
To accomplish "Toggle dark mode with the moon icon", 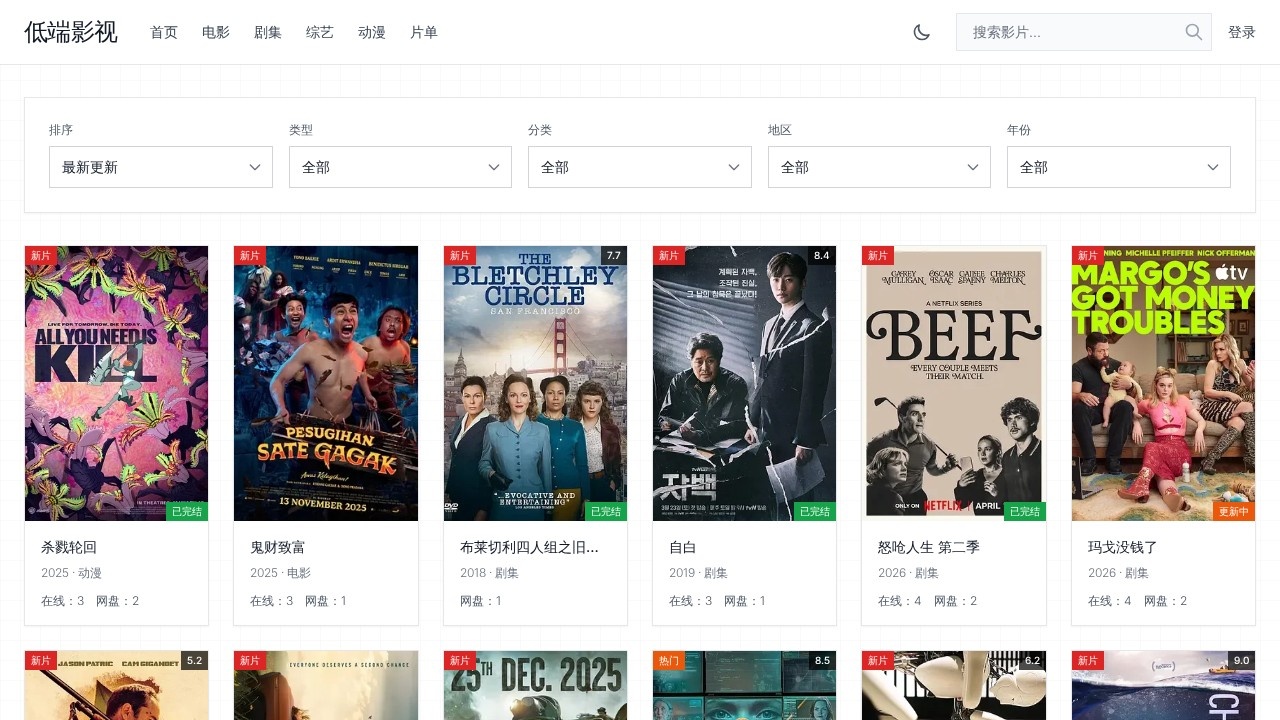I will 921,32.
